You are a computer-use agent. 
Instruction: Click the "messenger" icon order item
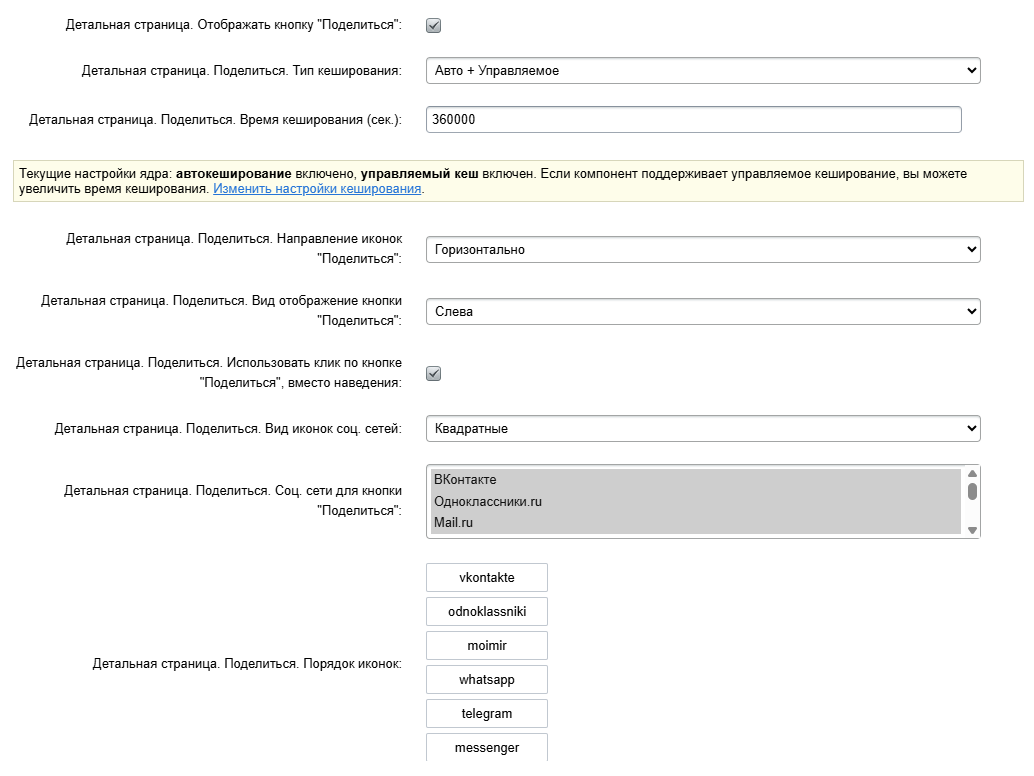point(487,747)
